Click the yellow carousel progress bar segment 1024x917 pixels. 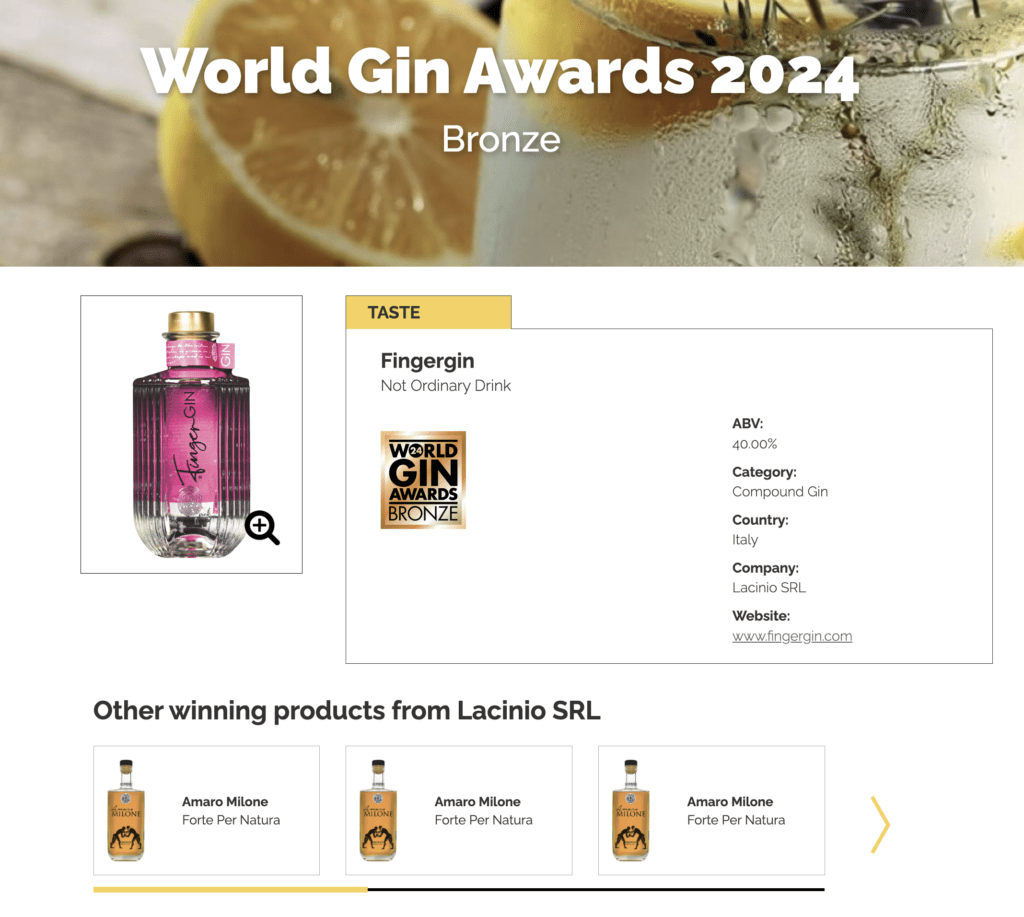[x=231, y=890]
